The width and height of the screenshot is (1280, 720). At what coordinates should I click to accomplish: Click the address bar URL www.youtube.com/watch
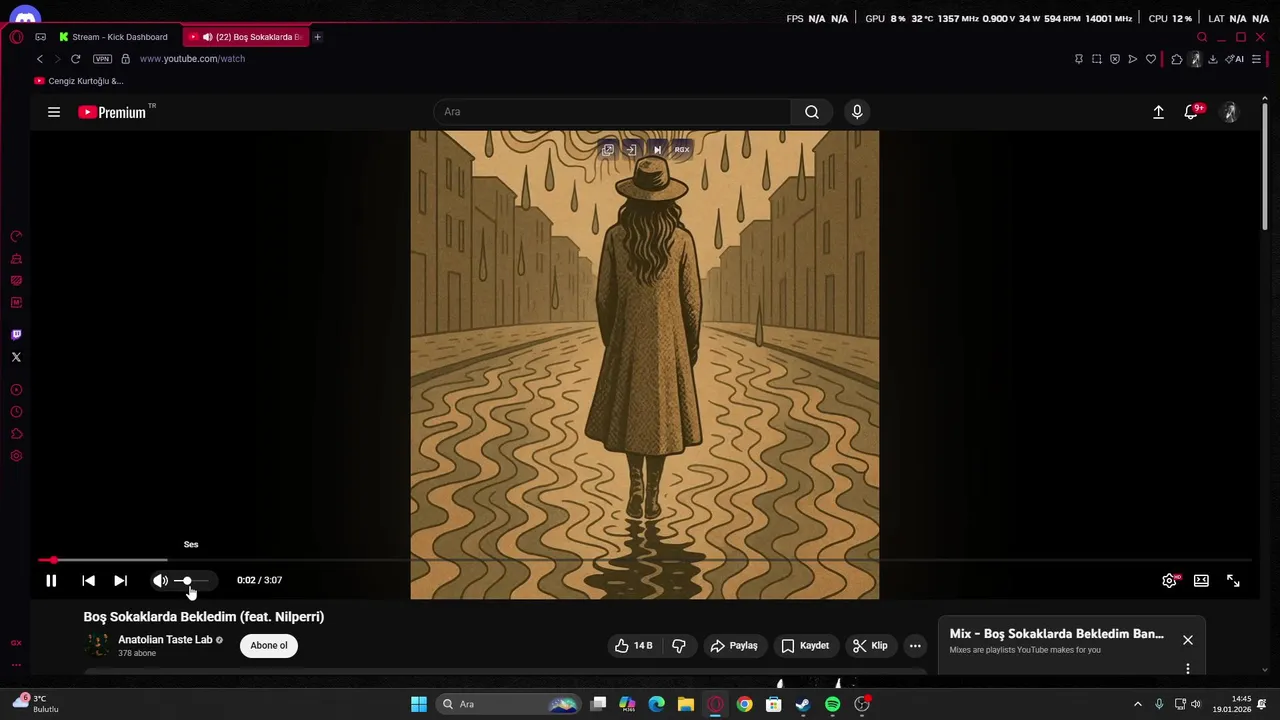click(x=192, y=59)
